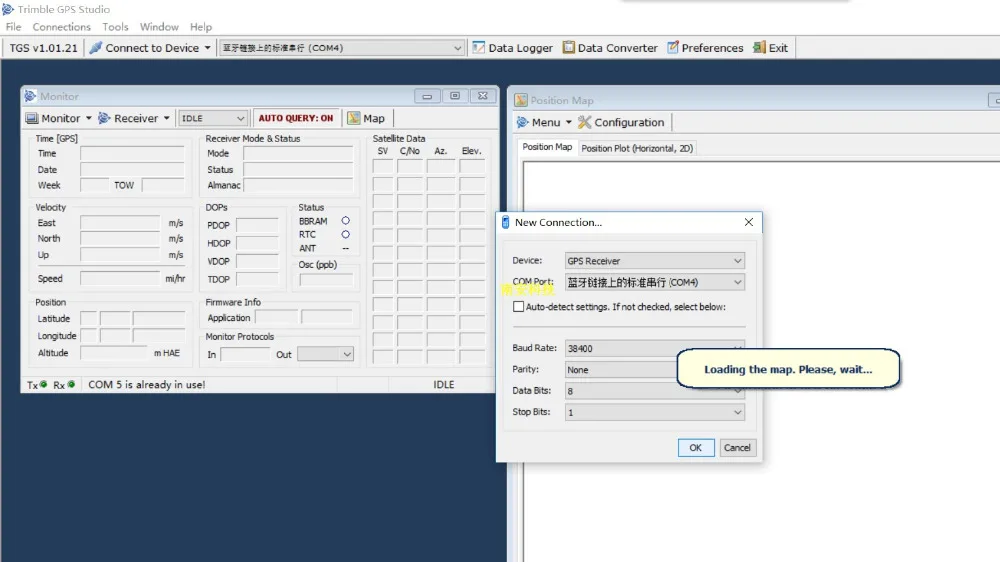1000x562 pixels.
Task: Toggle the AUTO QUERY: ON button
Action: pos(296,118)
